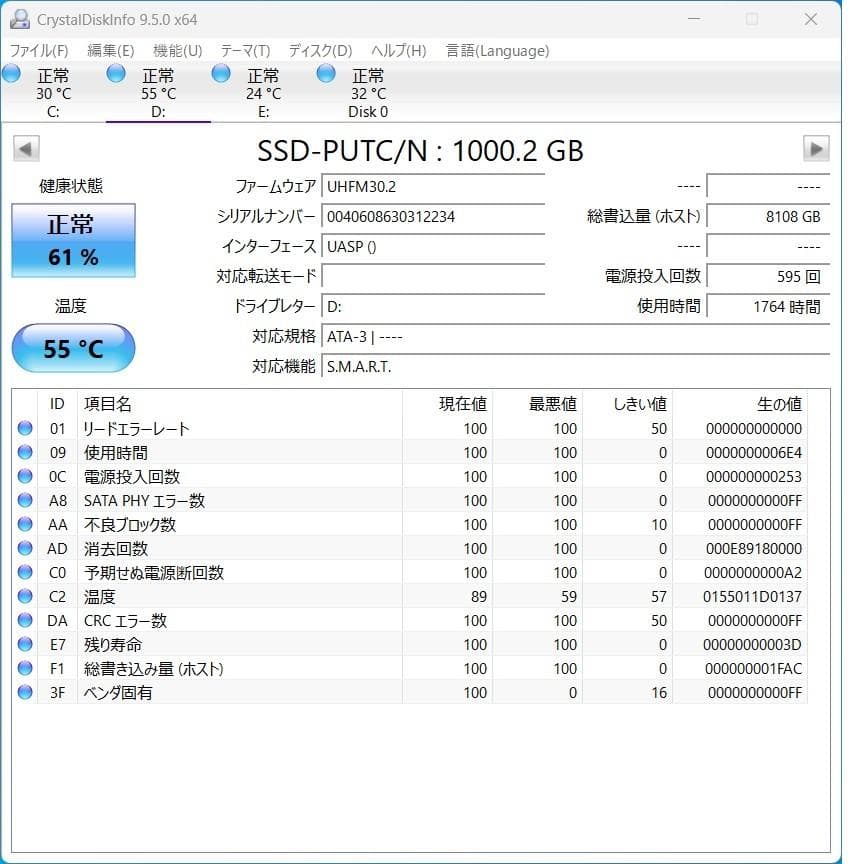
Task: Select the 使用時間 attribute name in the table
Action: coord(116,452)
